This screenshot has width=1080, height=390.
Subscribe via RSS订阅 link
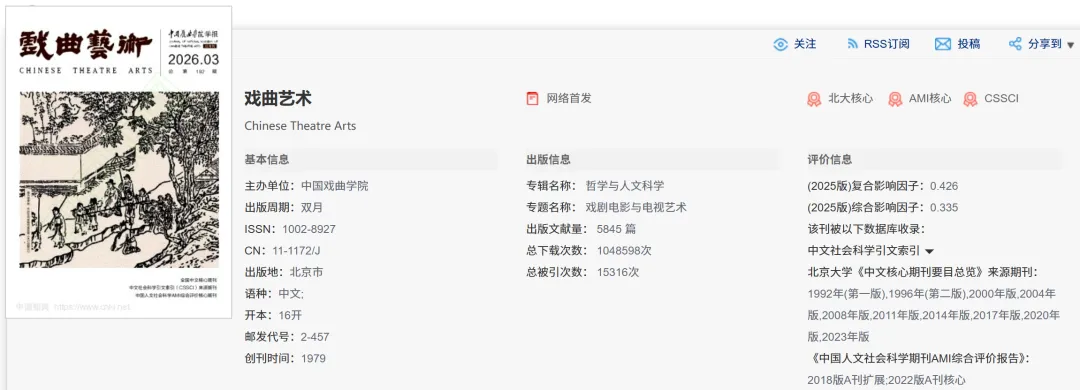point(887,44)
